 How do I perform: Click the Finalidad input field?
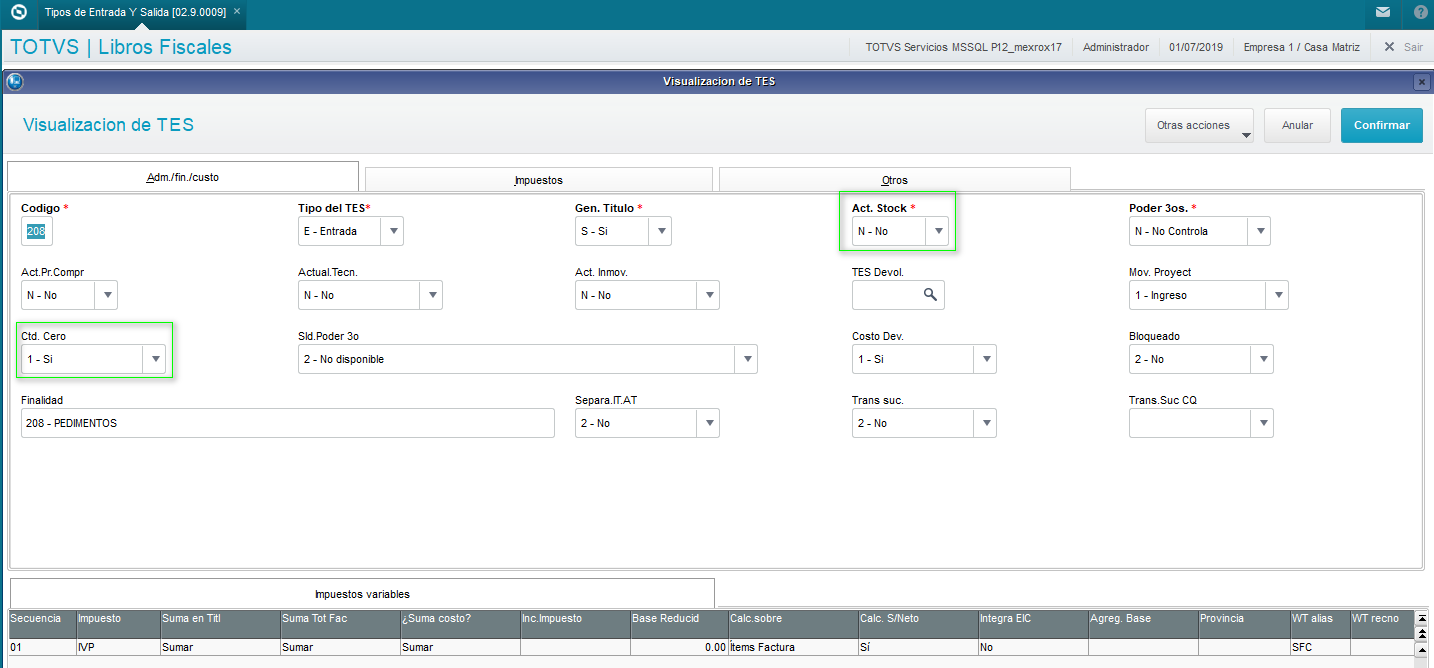pyautogui.click(x=288, y=423)
